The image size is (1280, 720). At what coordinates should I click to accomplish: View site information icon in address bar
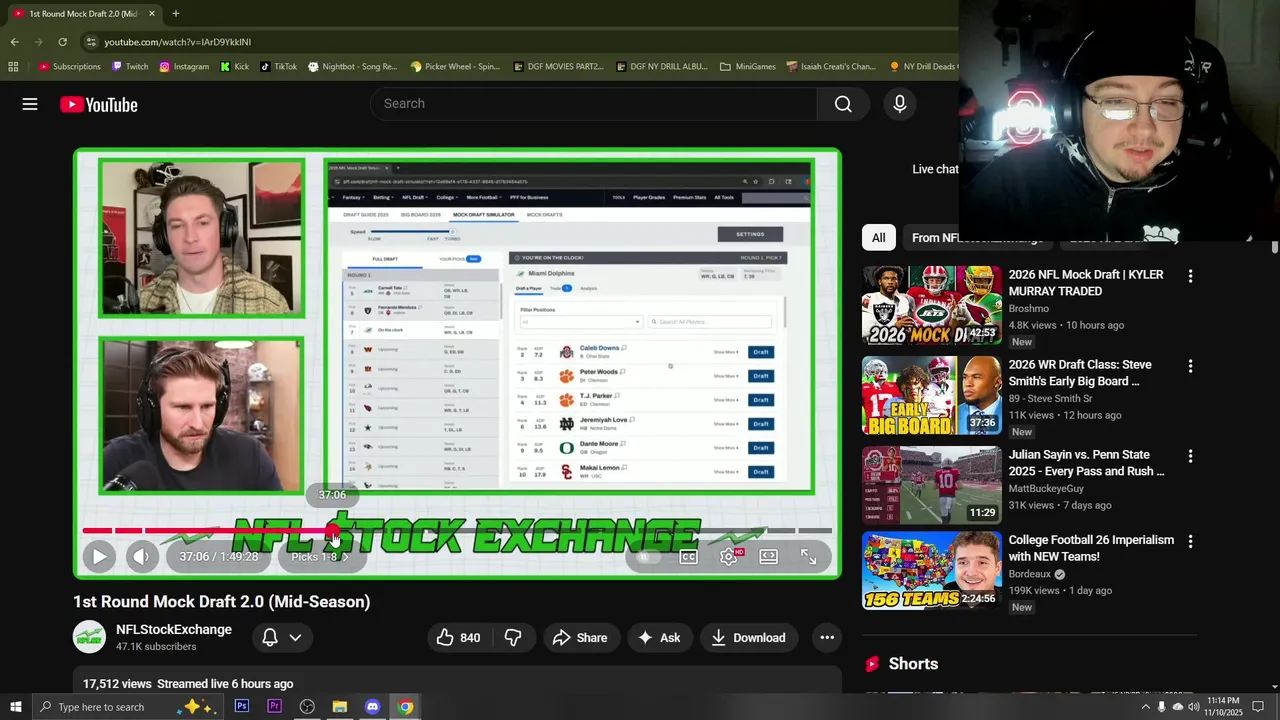pyautogui.click(x=91, y=42)
